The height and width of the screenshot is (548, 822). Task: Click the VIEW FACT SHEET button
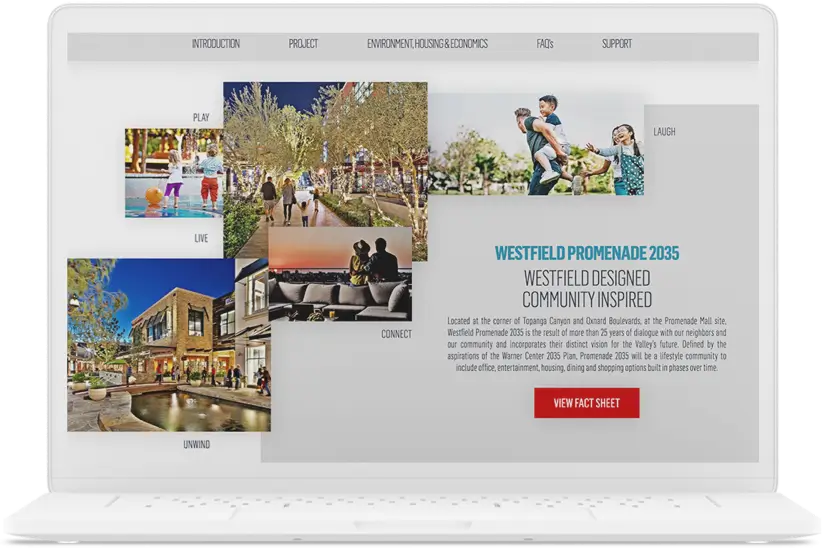(x=587, y=403)
